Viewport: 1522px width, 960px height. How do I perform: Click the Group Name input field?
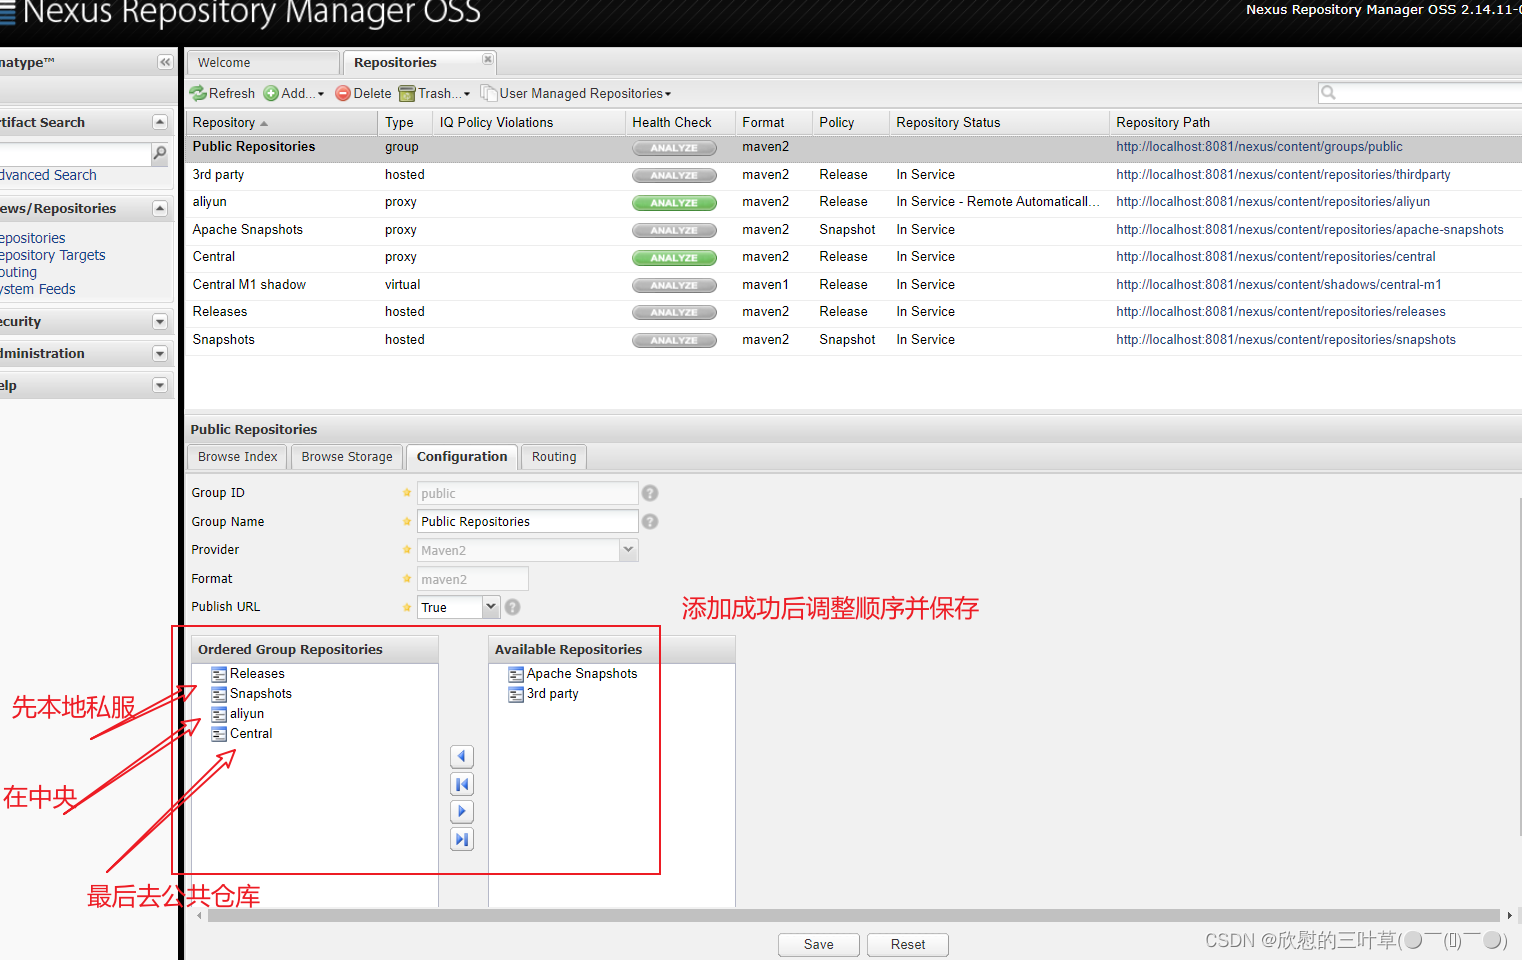(x=527, y=521)
